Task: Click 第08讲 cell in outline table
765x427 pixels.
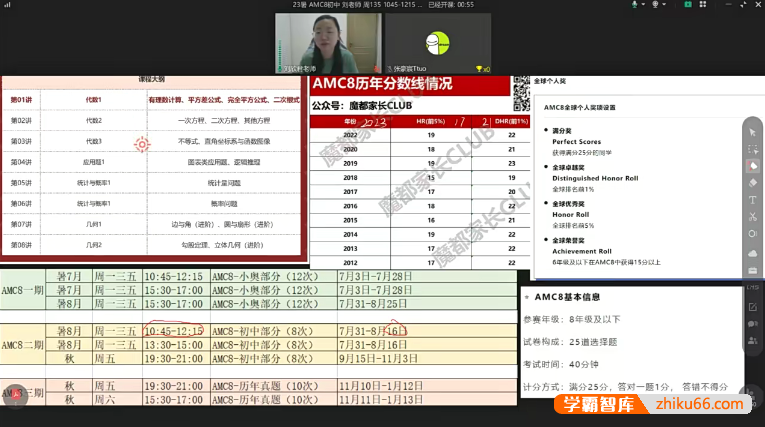Action: (21, 245)
